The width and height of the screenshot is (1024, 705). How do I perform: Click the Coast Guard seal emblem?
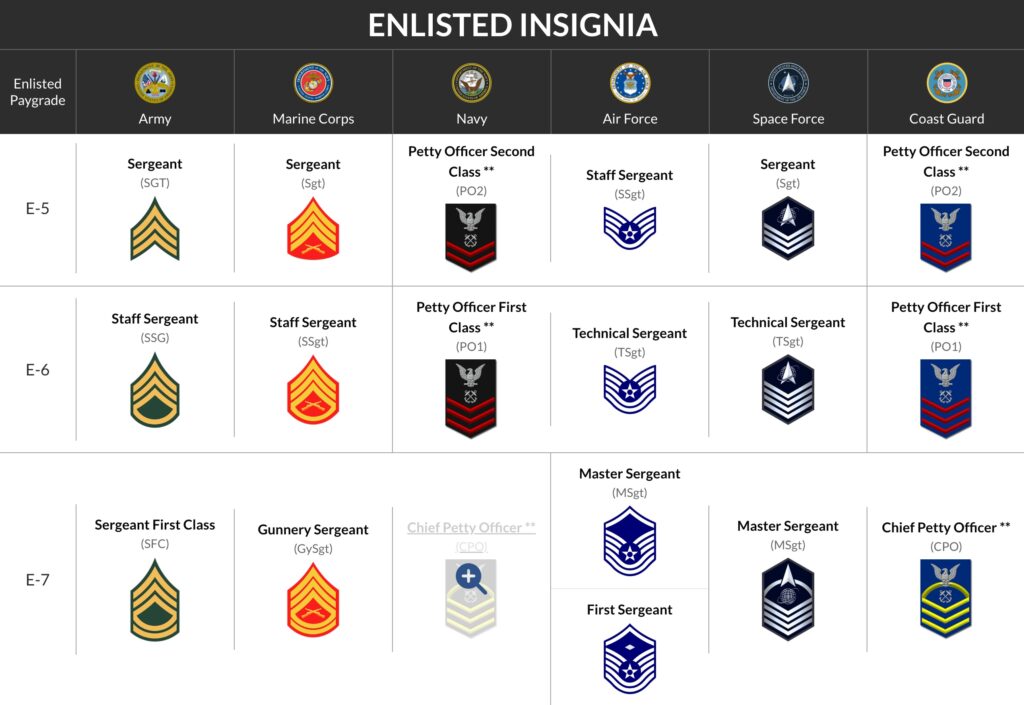(946, 83)
